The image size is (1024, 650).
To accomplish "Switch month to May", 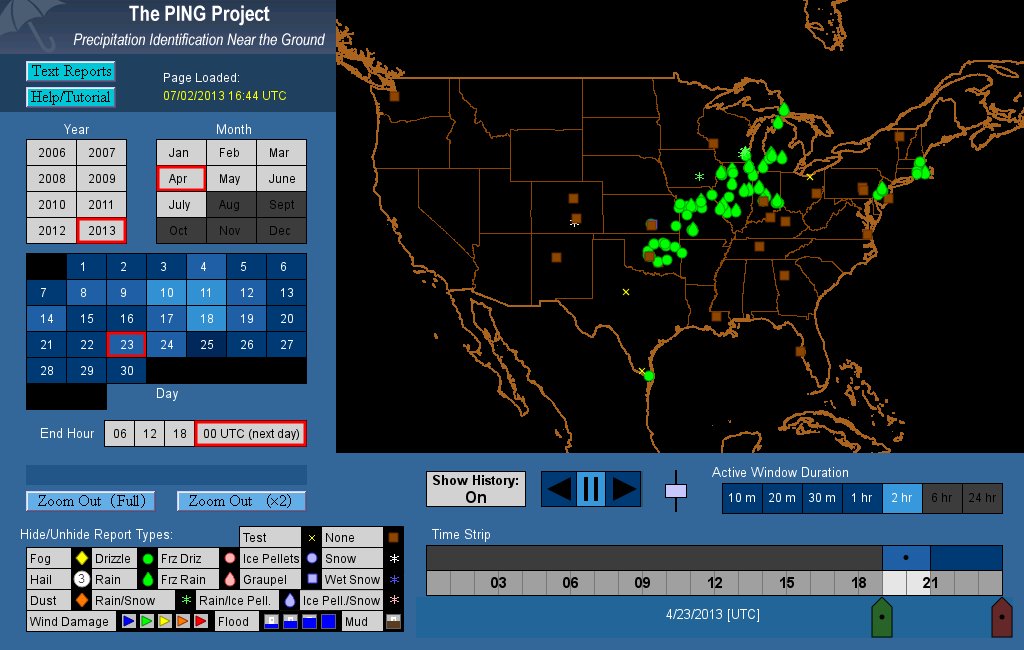I will (230, 179).
